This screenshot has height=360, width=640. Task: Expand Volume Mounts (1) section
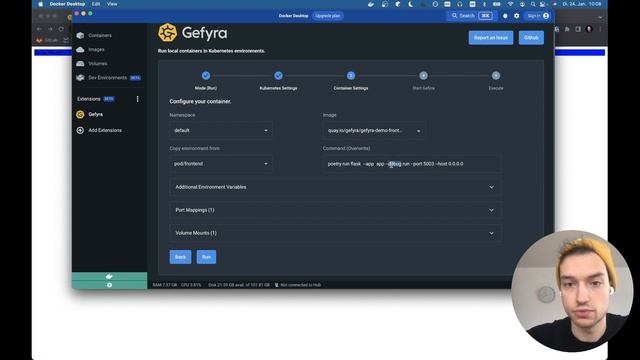(335, 233)
